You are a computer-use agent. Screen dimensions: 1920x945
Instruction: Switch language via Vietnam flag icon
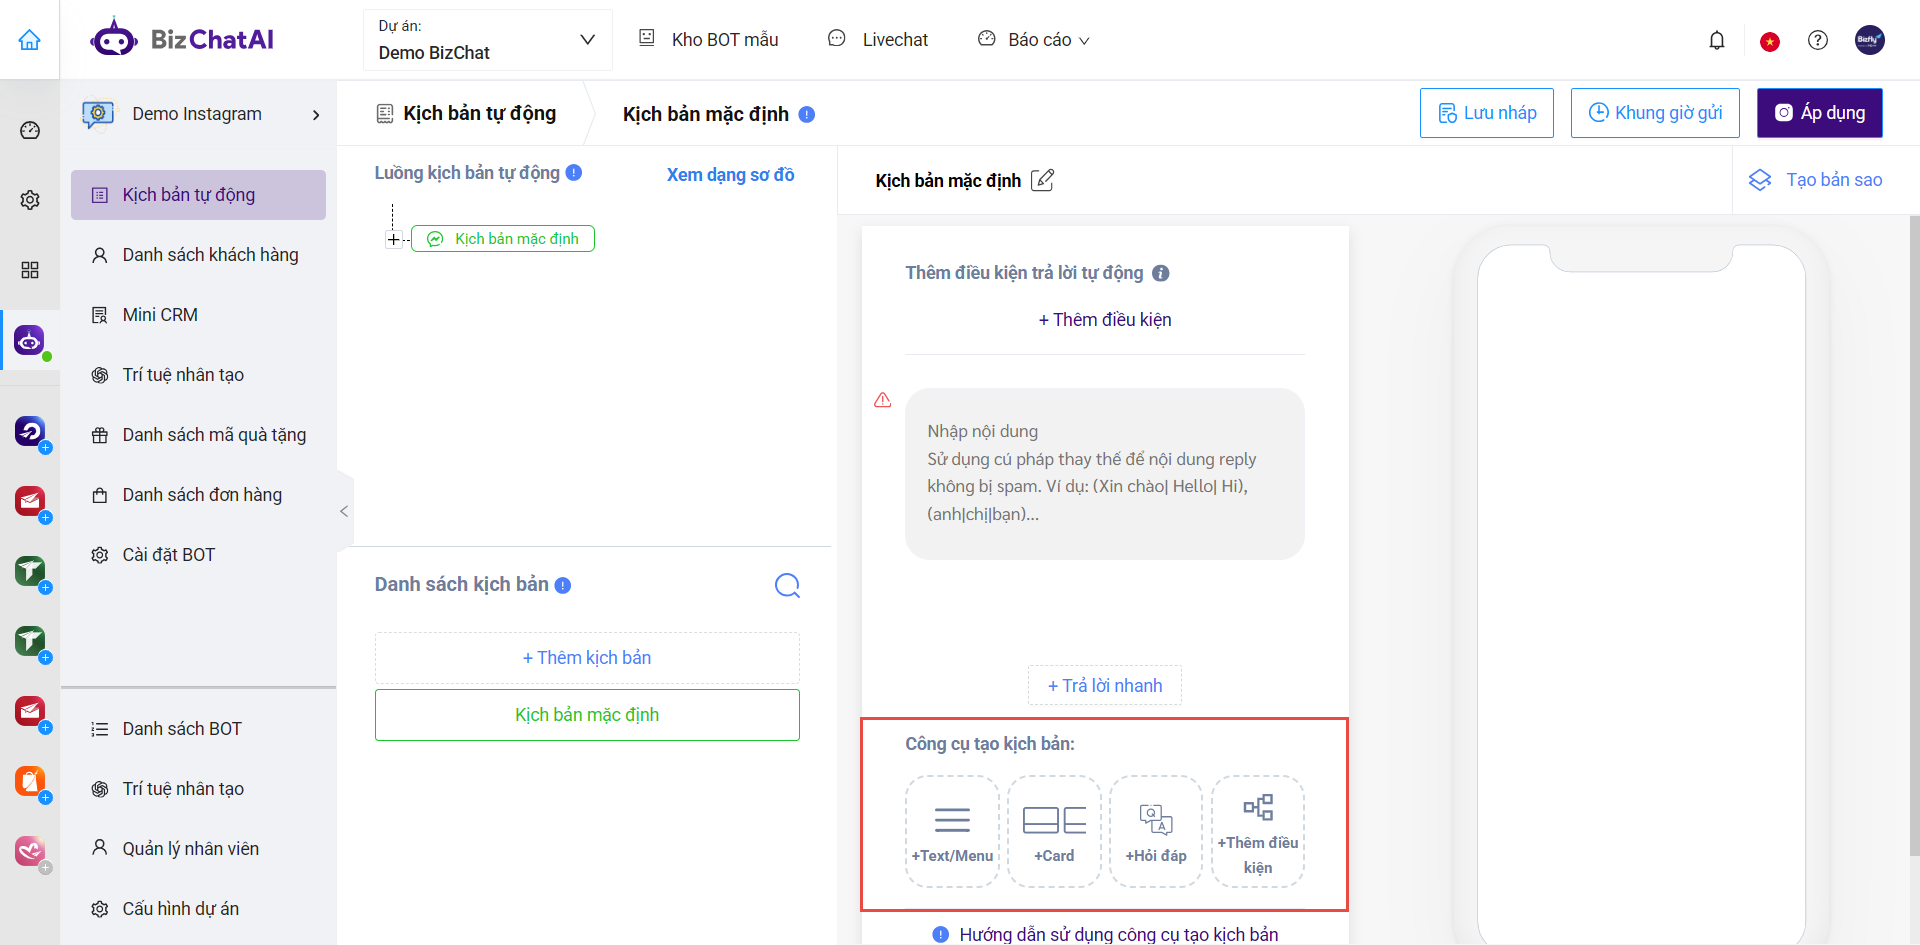coord(1770,41)
